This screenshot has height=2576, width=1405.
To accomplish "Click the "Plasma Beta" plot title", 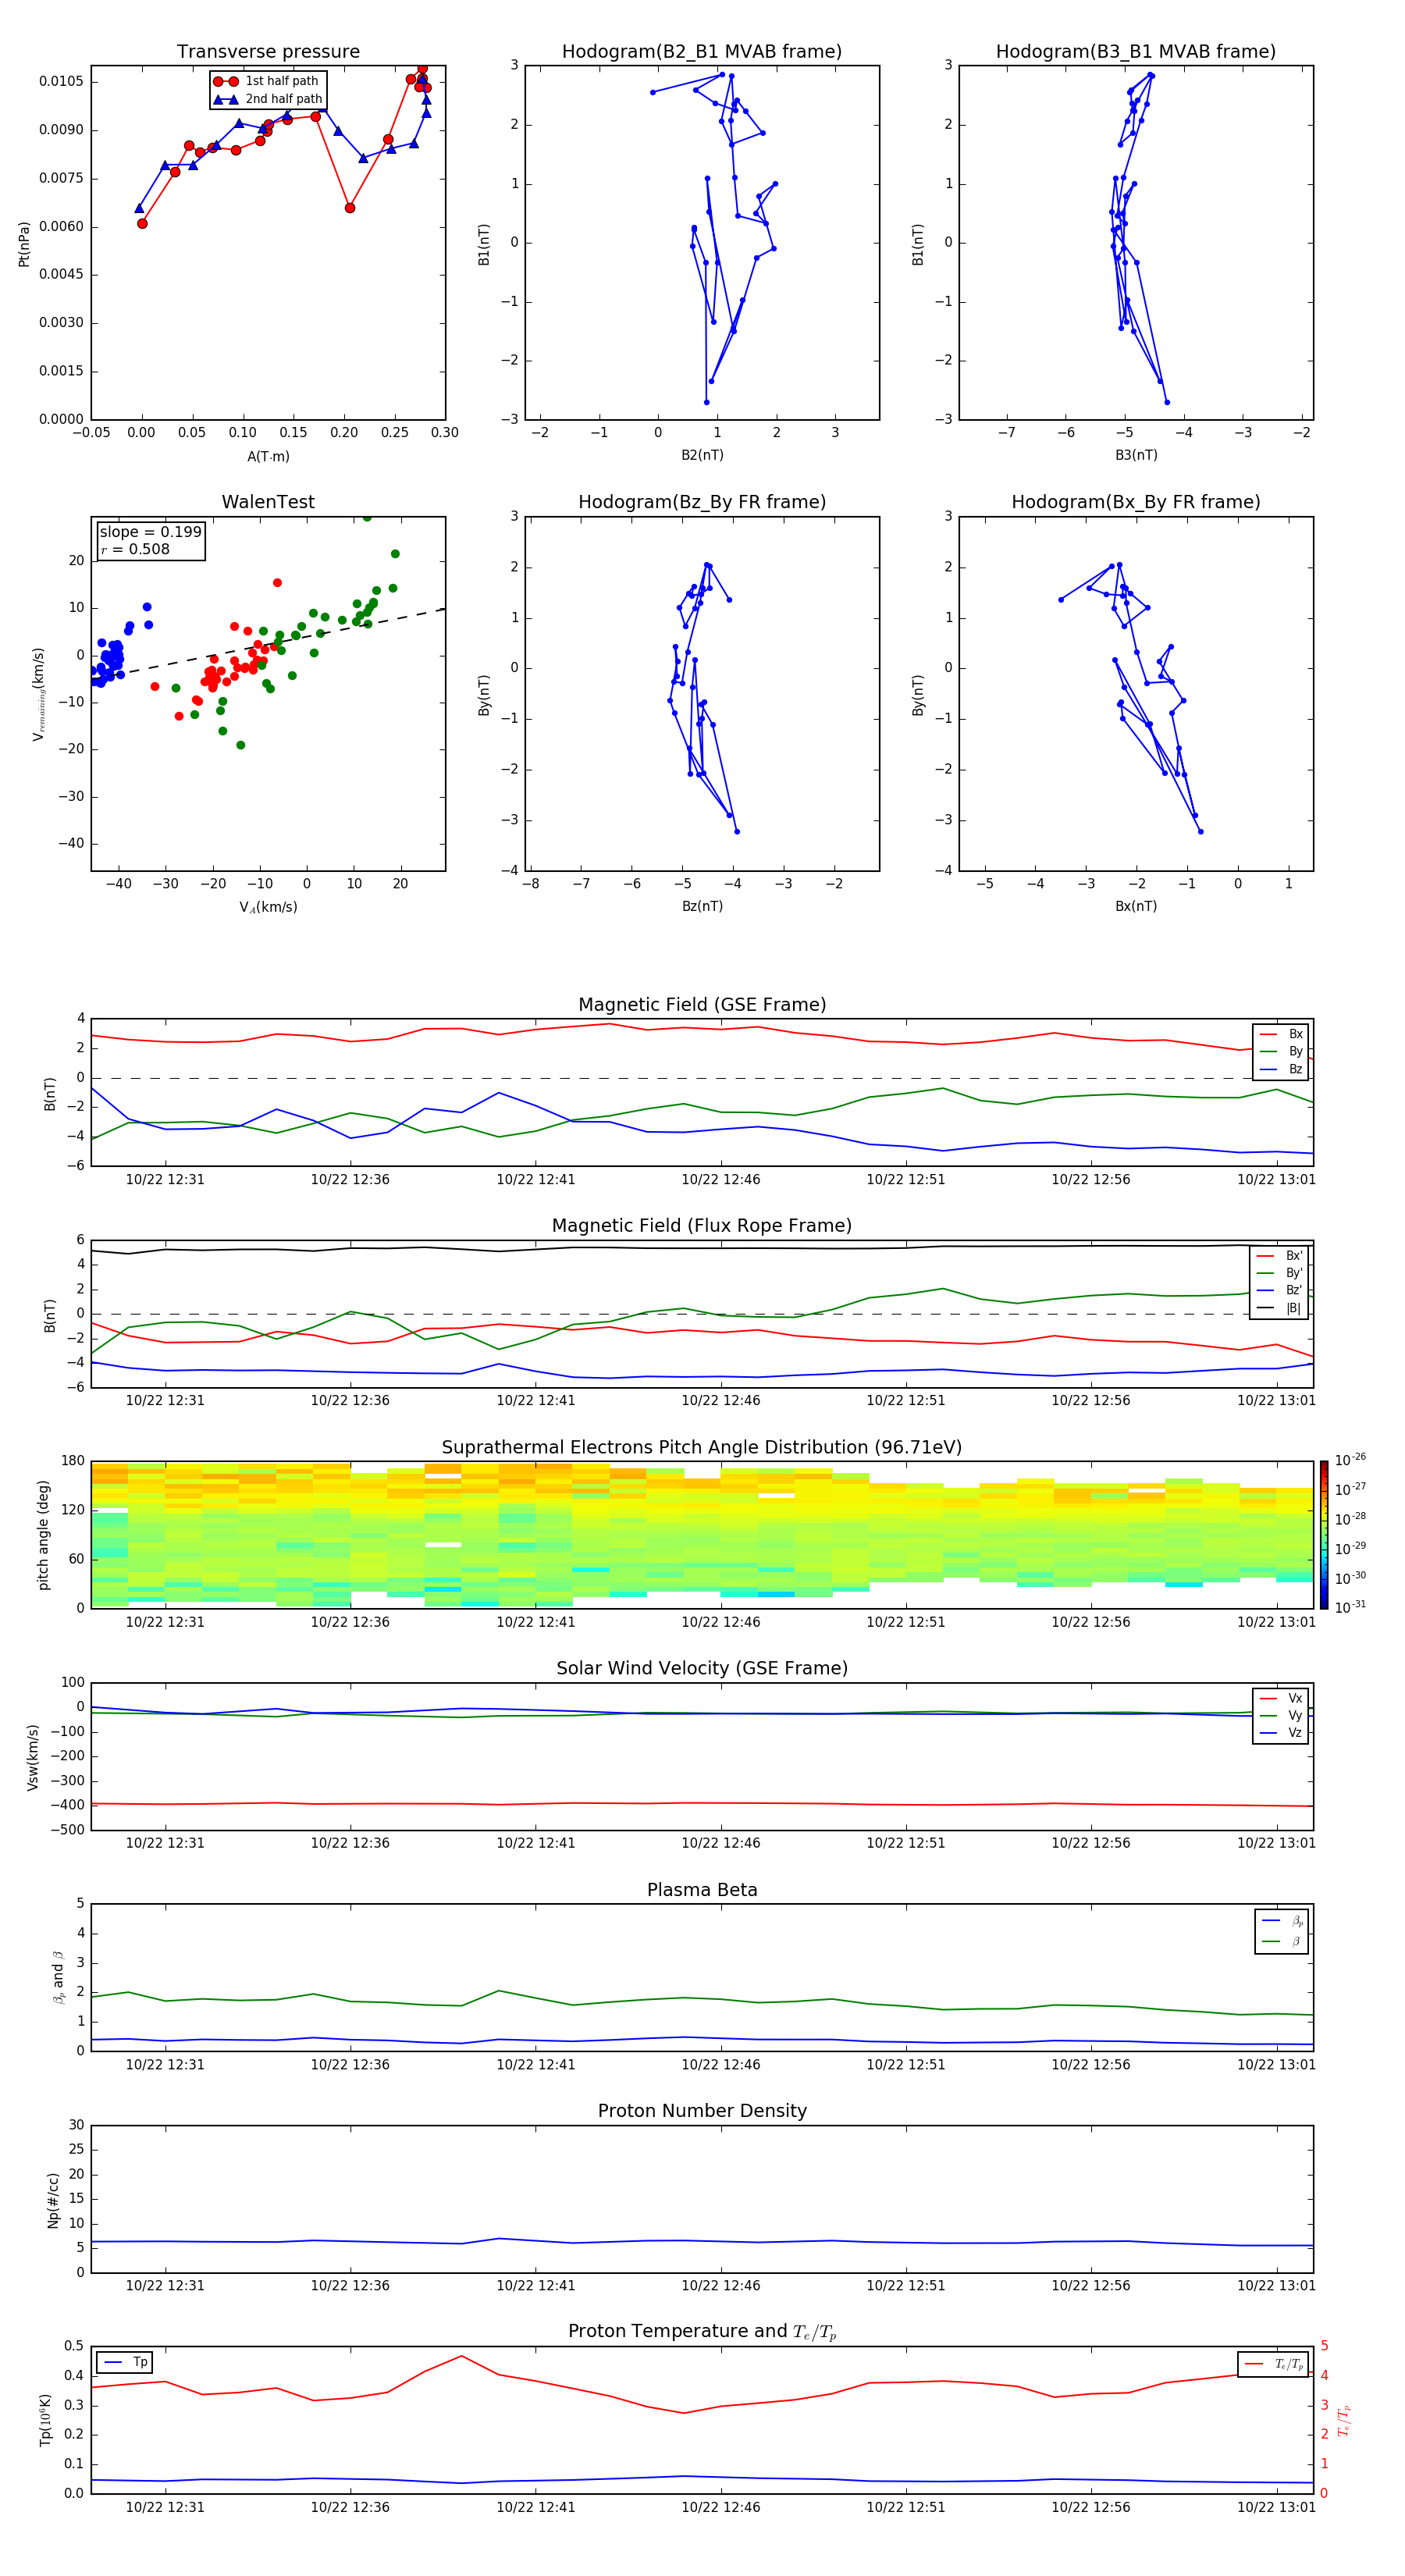I will [702, 1890].
